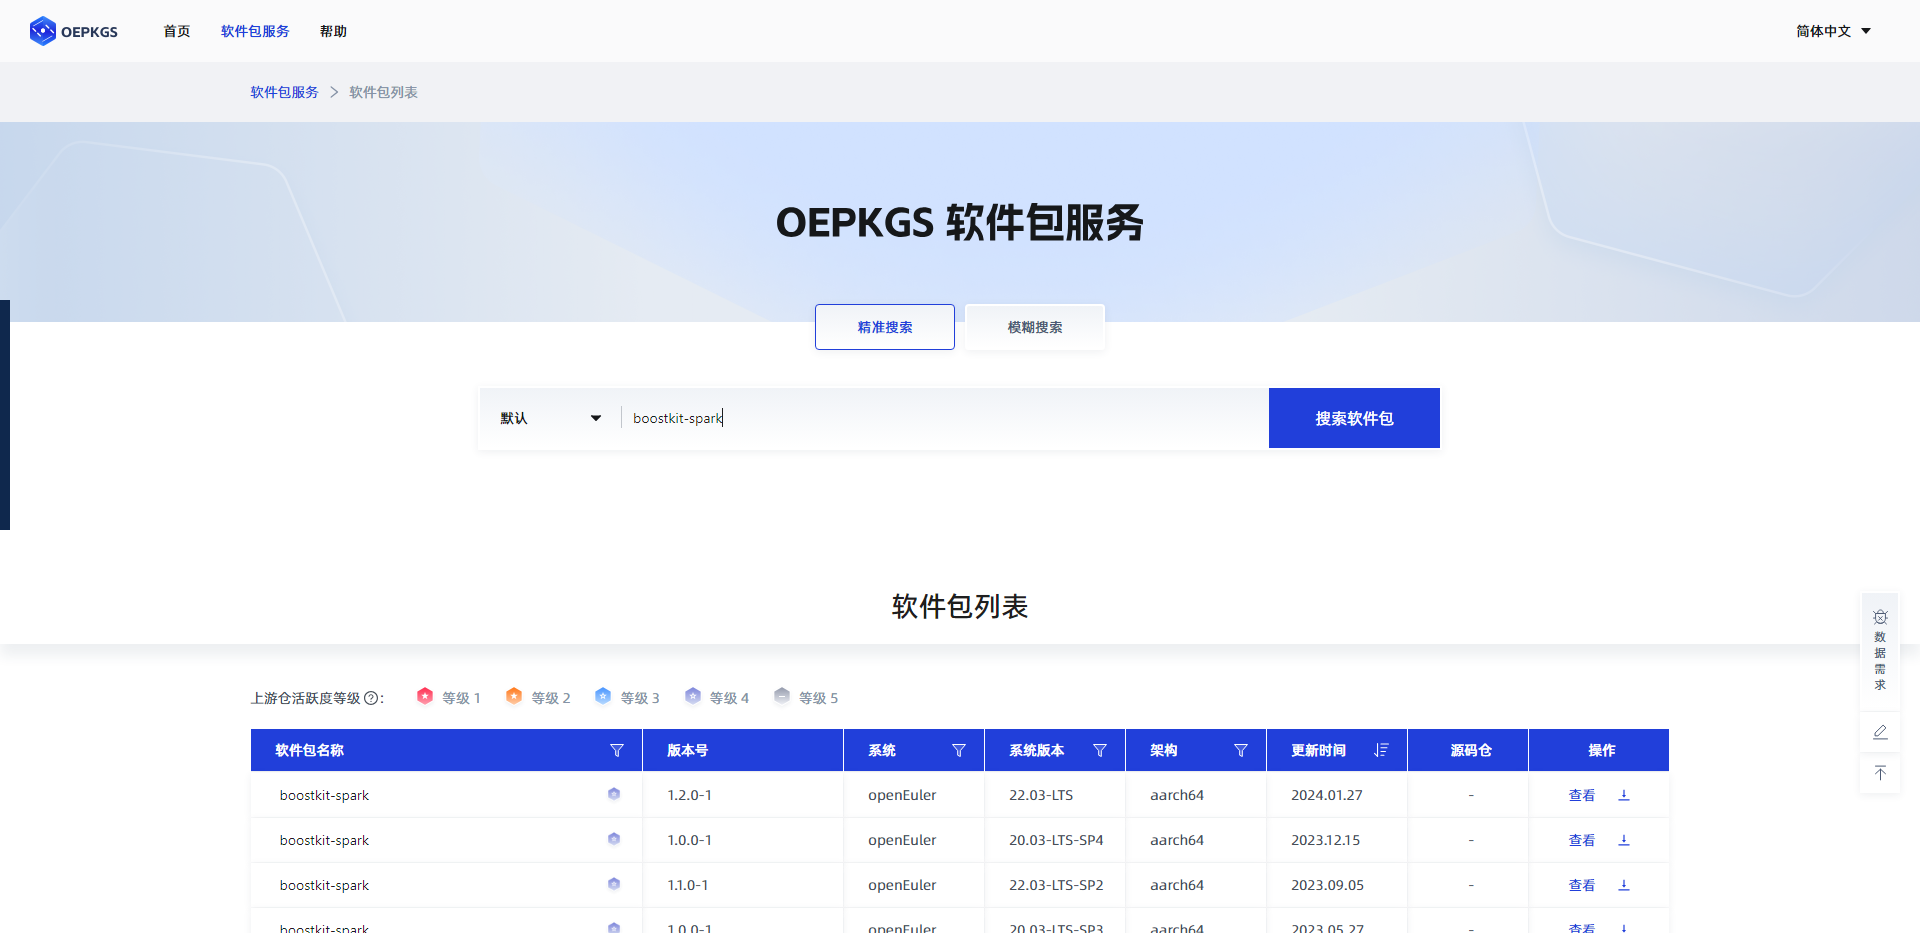Click boostkit-spark name in the 2023.09.05 row
The width and height of the screenshot is (1920, 933).
coord(324,885)
